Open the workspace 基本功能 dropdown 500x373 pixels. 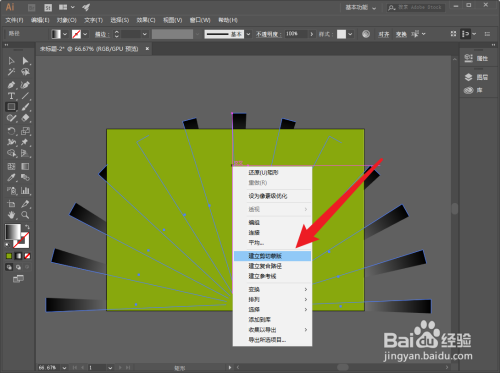(361, 7)
